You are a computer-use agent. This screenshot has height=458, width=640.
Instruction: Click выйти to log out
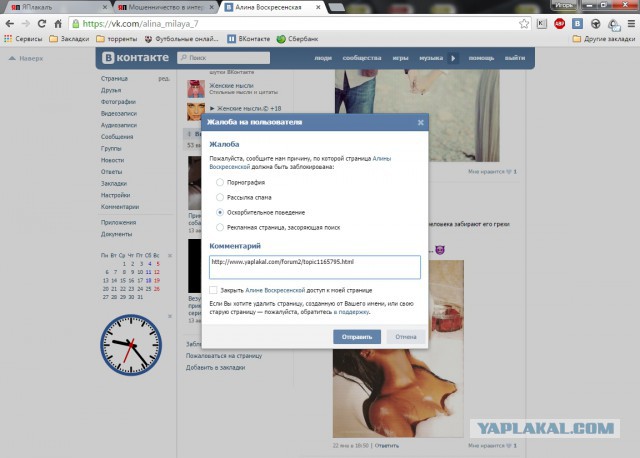click(515, 58)
